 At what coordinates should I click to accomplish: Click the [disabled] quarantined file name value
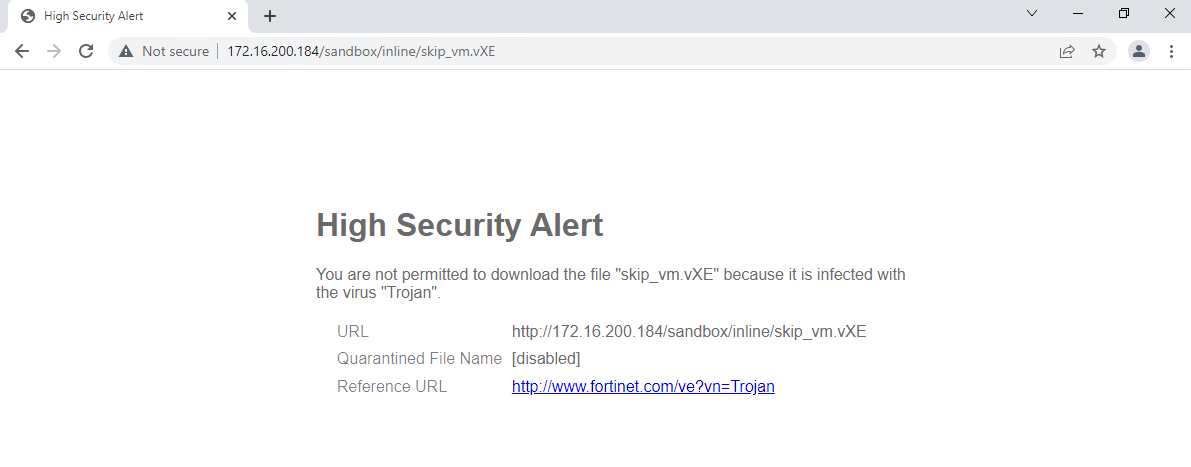pyautogui.click(x=546, y=358)
